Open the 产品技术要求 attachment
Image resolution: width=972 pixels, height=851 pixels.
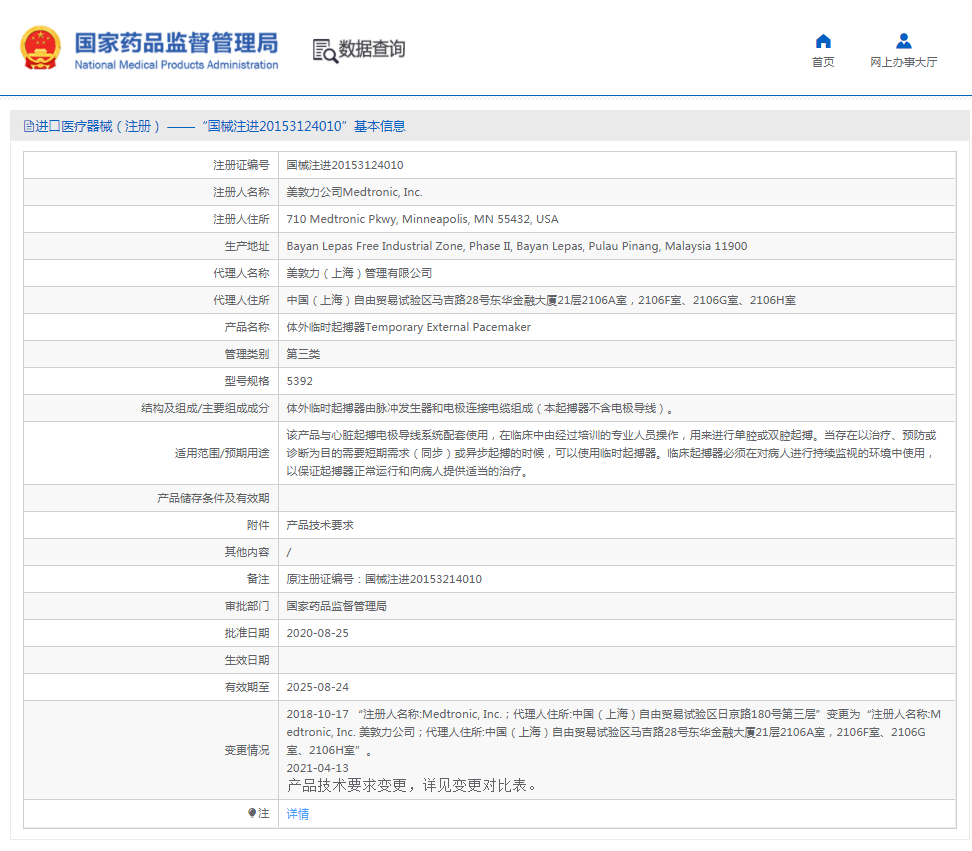(320, 525)
